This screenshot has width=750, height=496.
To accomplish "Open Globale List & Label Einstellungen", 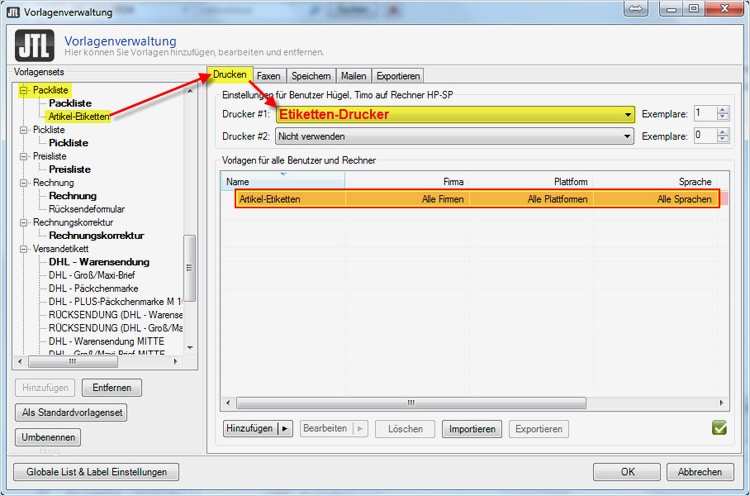I will (x=97, y=472).
